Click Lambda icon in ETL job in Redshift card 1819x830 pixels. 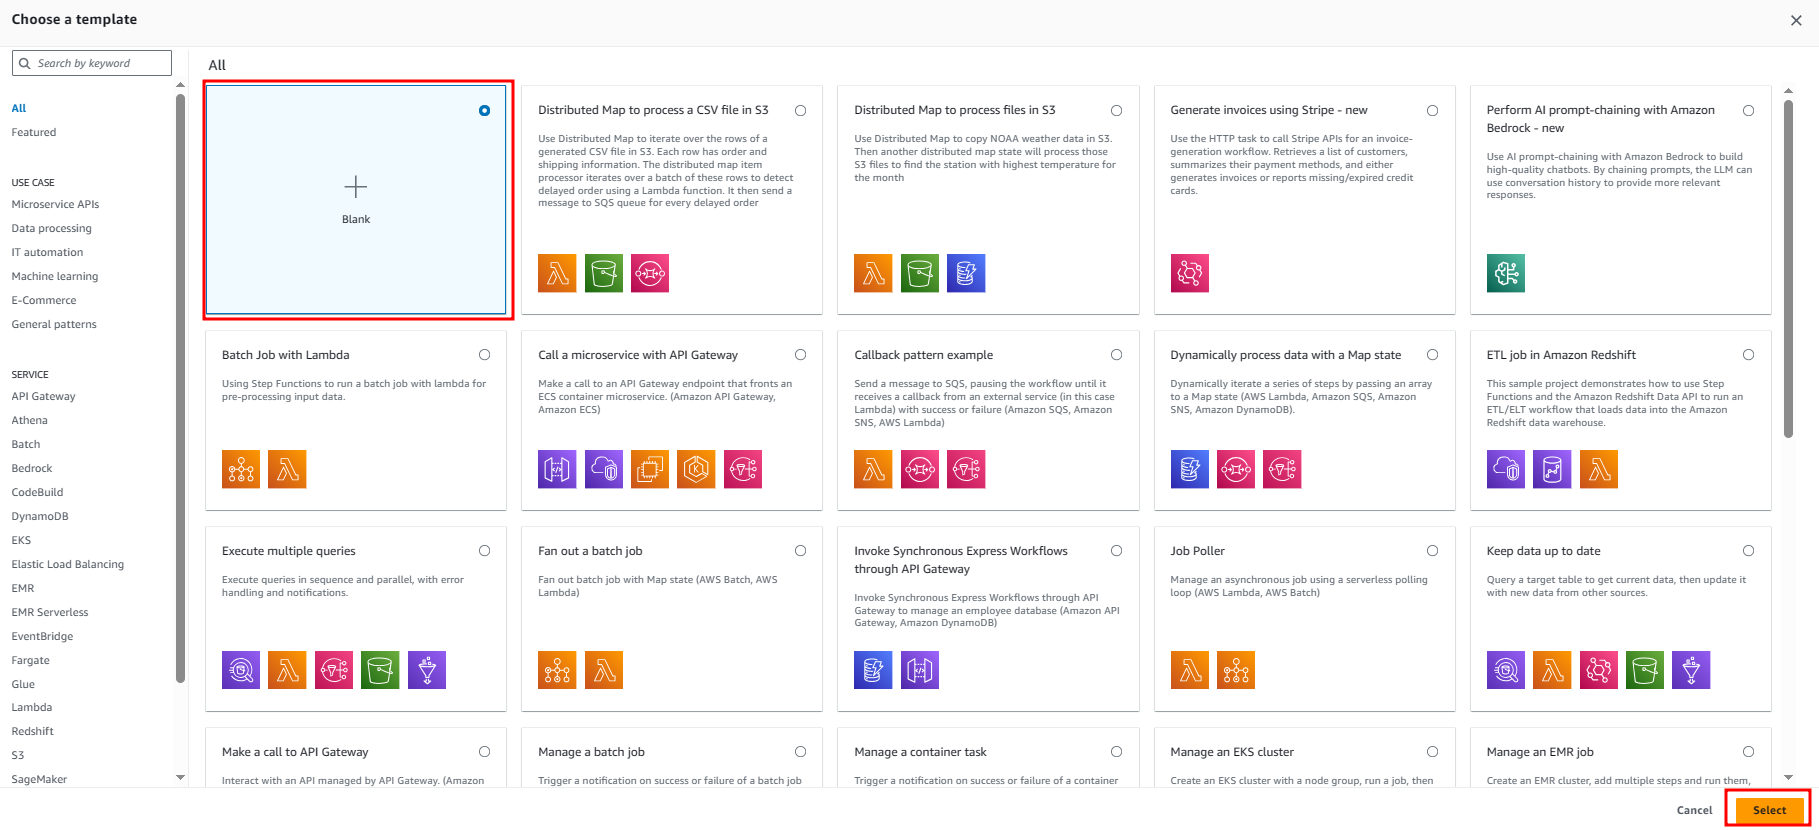click(x=1599, y=469)
